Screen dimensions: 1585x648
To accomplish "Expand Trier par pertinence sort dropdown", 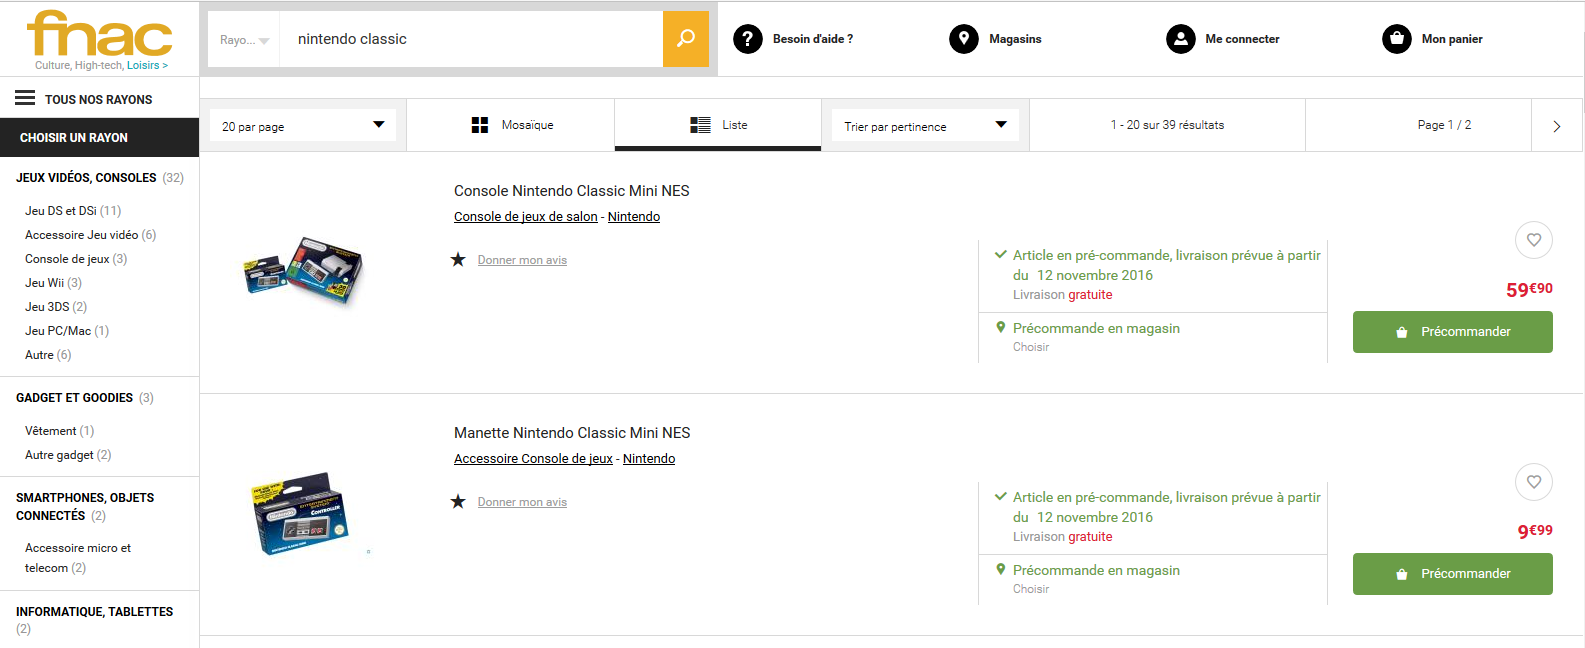I will tap(924, 126).
